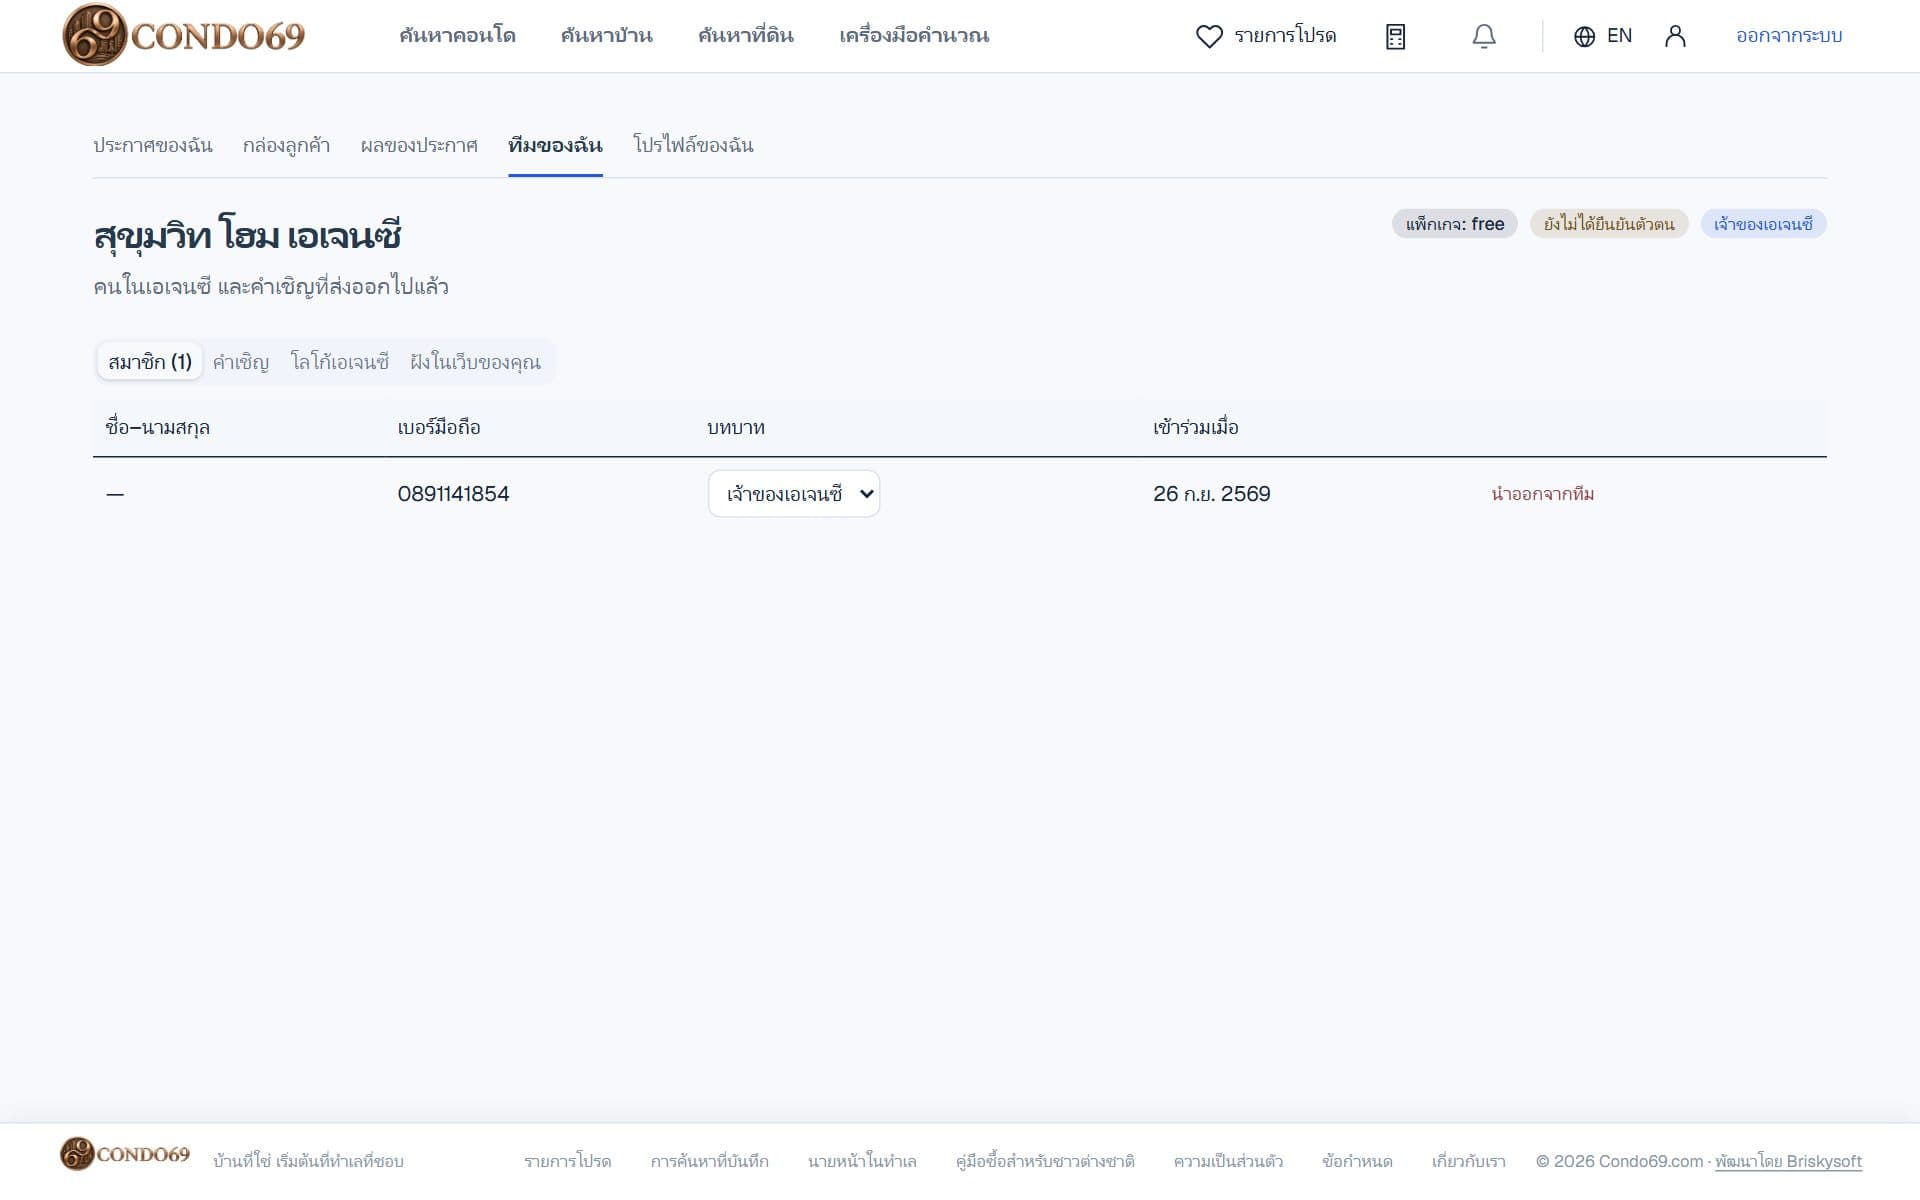
Task: Switch to โปรไฟล์ของฉัน tab
Action: [693, 145]
